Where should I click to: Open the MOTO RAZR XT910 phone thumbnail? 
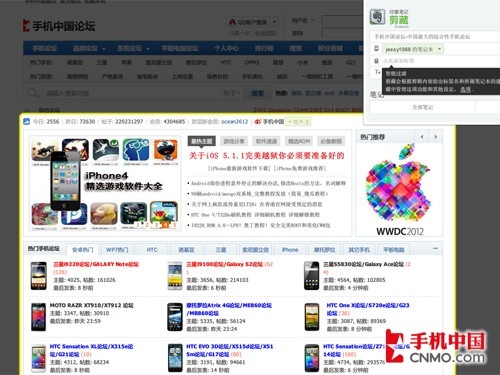38,317
